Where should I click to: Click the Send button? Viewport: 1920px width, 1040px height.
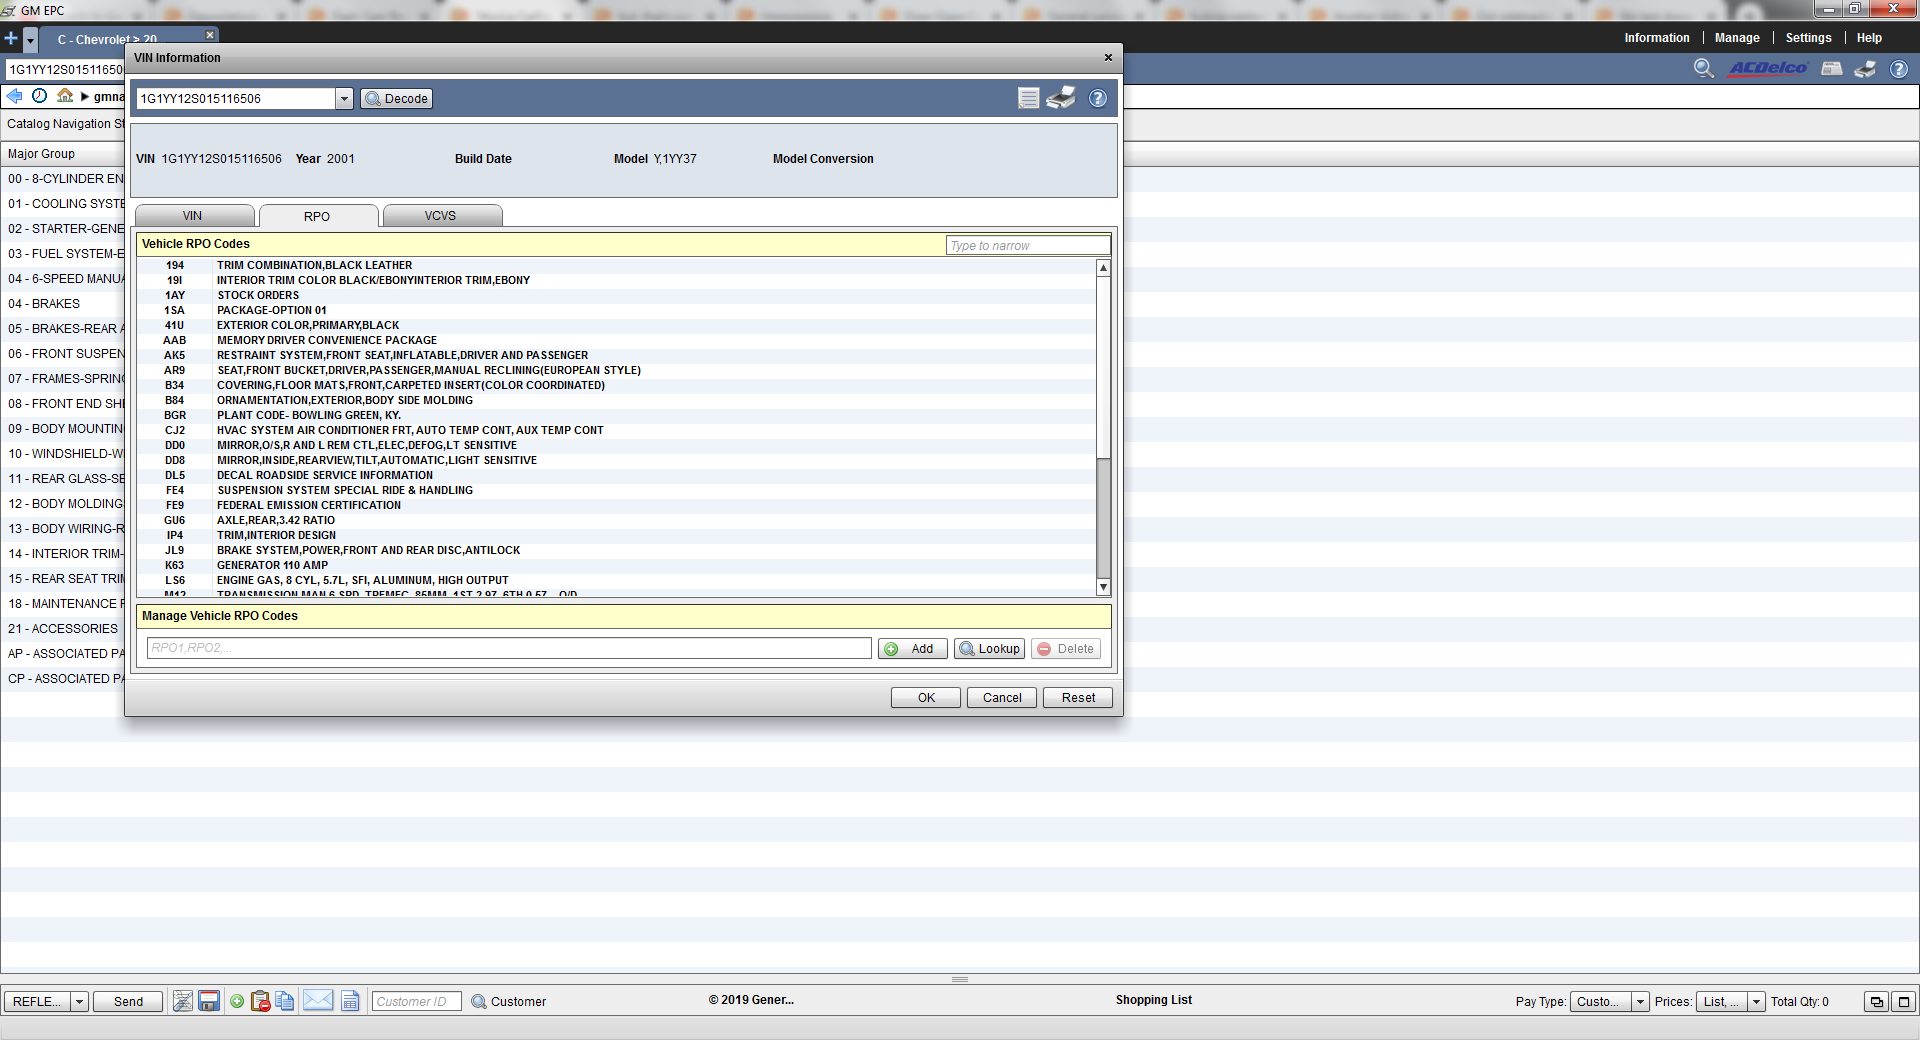[128, 1001]
